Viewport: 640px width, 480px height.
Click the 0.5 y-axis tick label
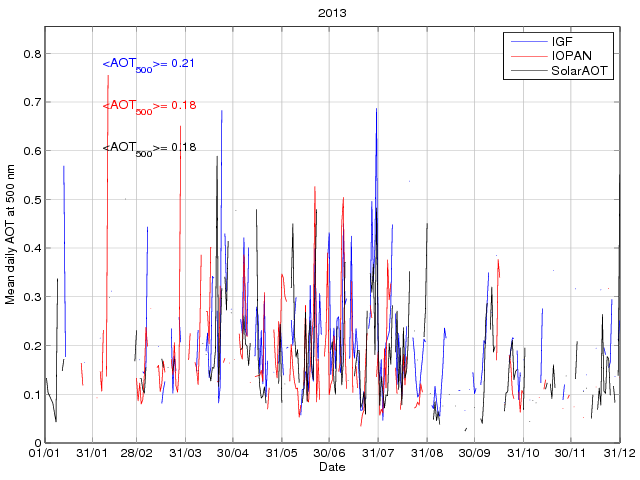tap(32, 200)
